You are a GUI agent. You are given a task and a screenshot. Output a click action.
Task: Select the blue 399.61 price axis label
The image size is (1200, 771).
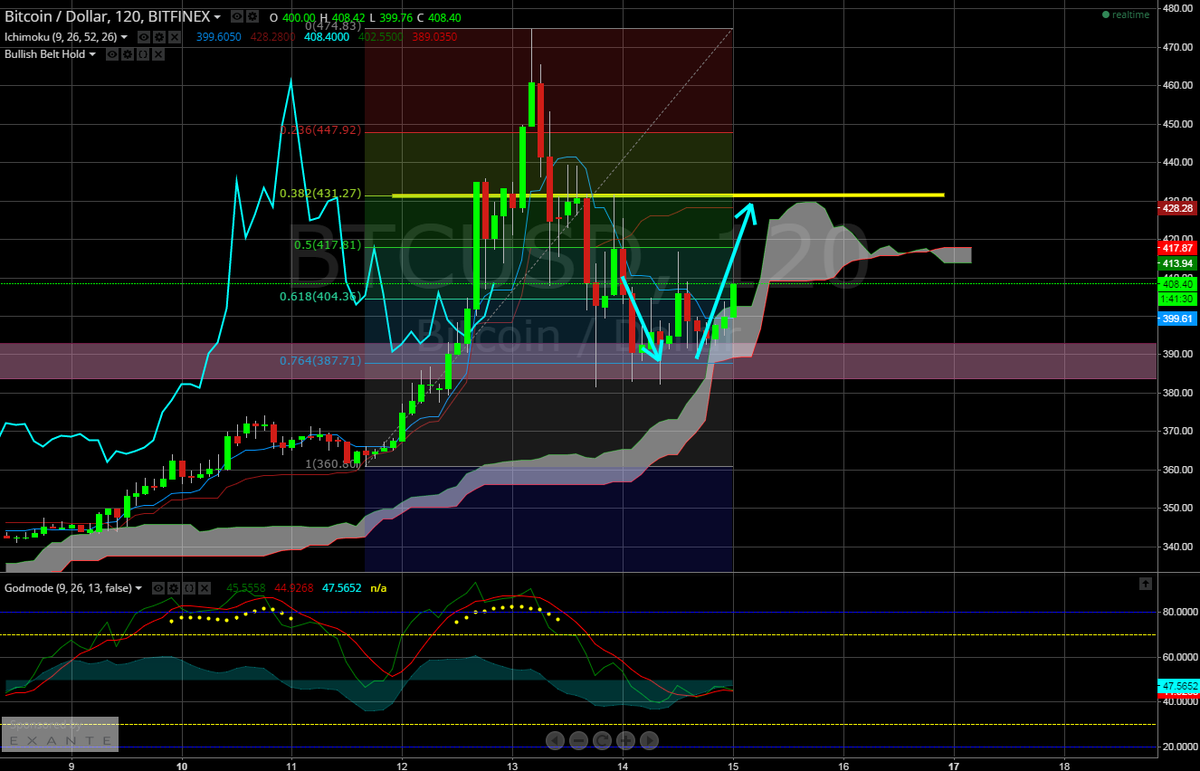[1177, 319]
